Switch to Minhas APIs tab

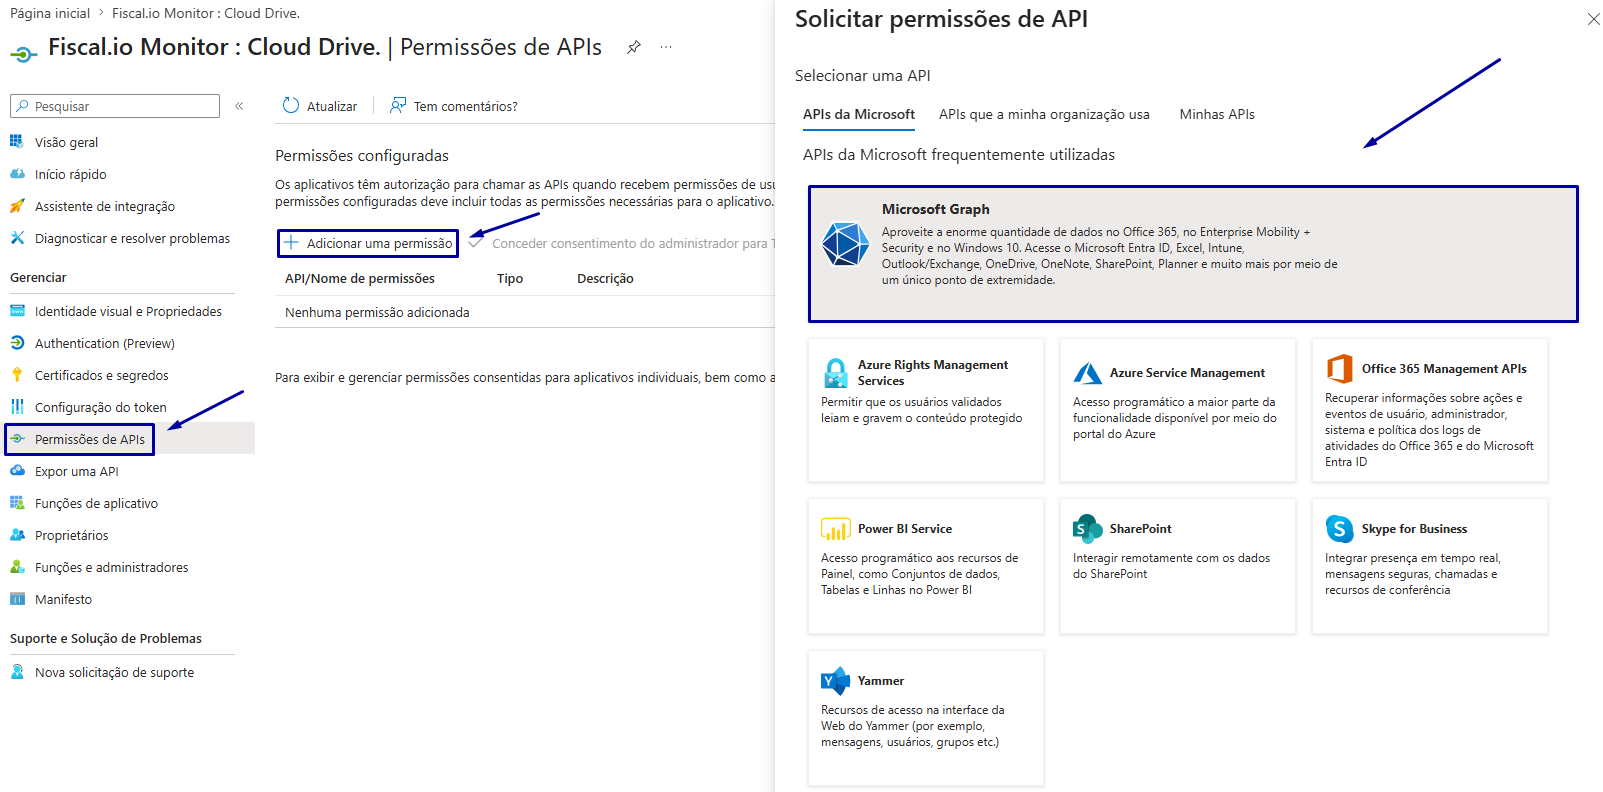coord(1217,114)
